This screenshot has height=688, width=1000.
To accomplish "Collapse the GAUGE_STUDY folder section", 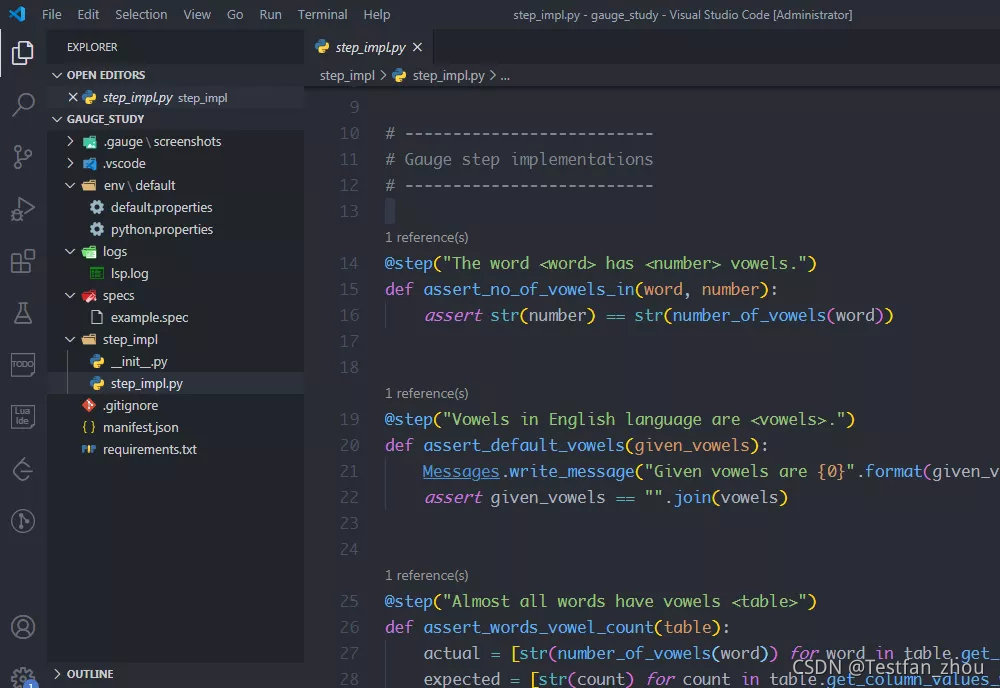I will [x=57, y=119].
